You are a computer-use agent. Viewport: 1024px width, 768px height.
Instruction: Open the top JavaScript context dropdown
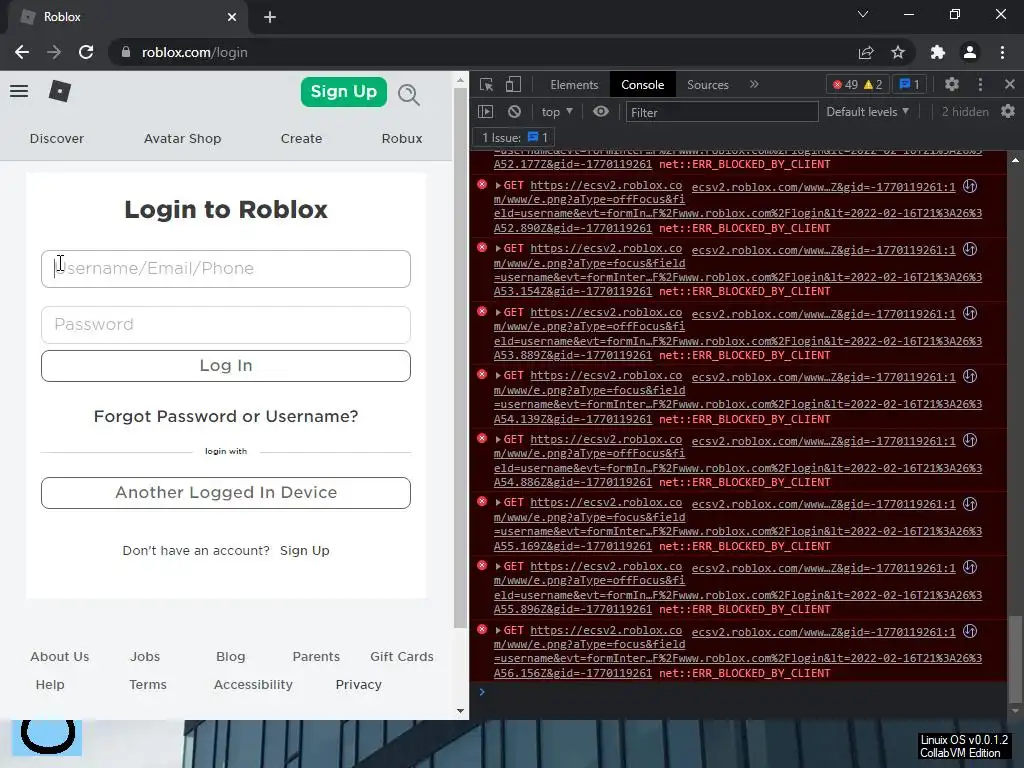557,112
